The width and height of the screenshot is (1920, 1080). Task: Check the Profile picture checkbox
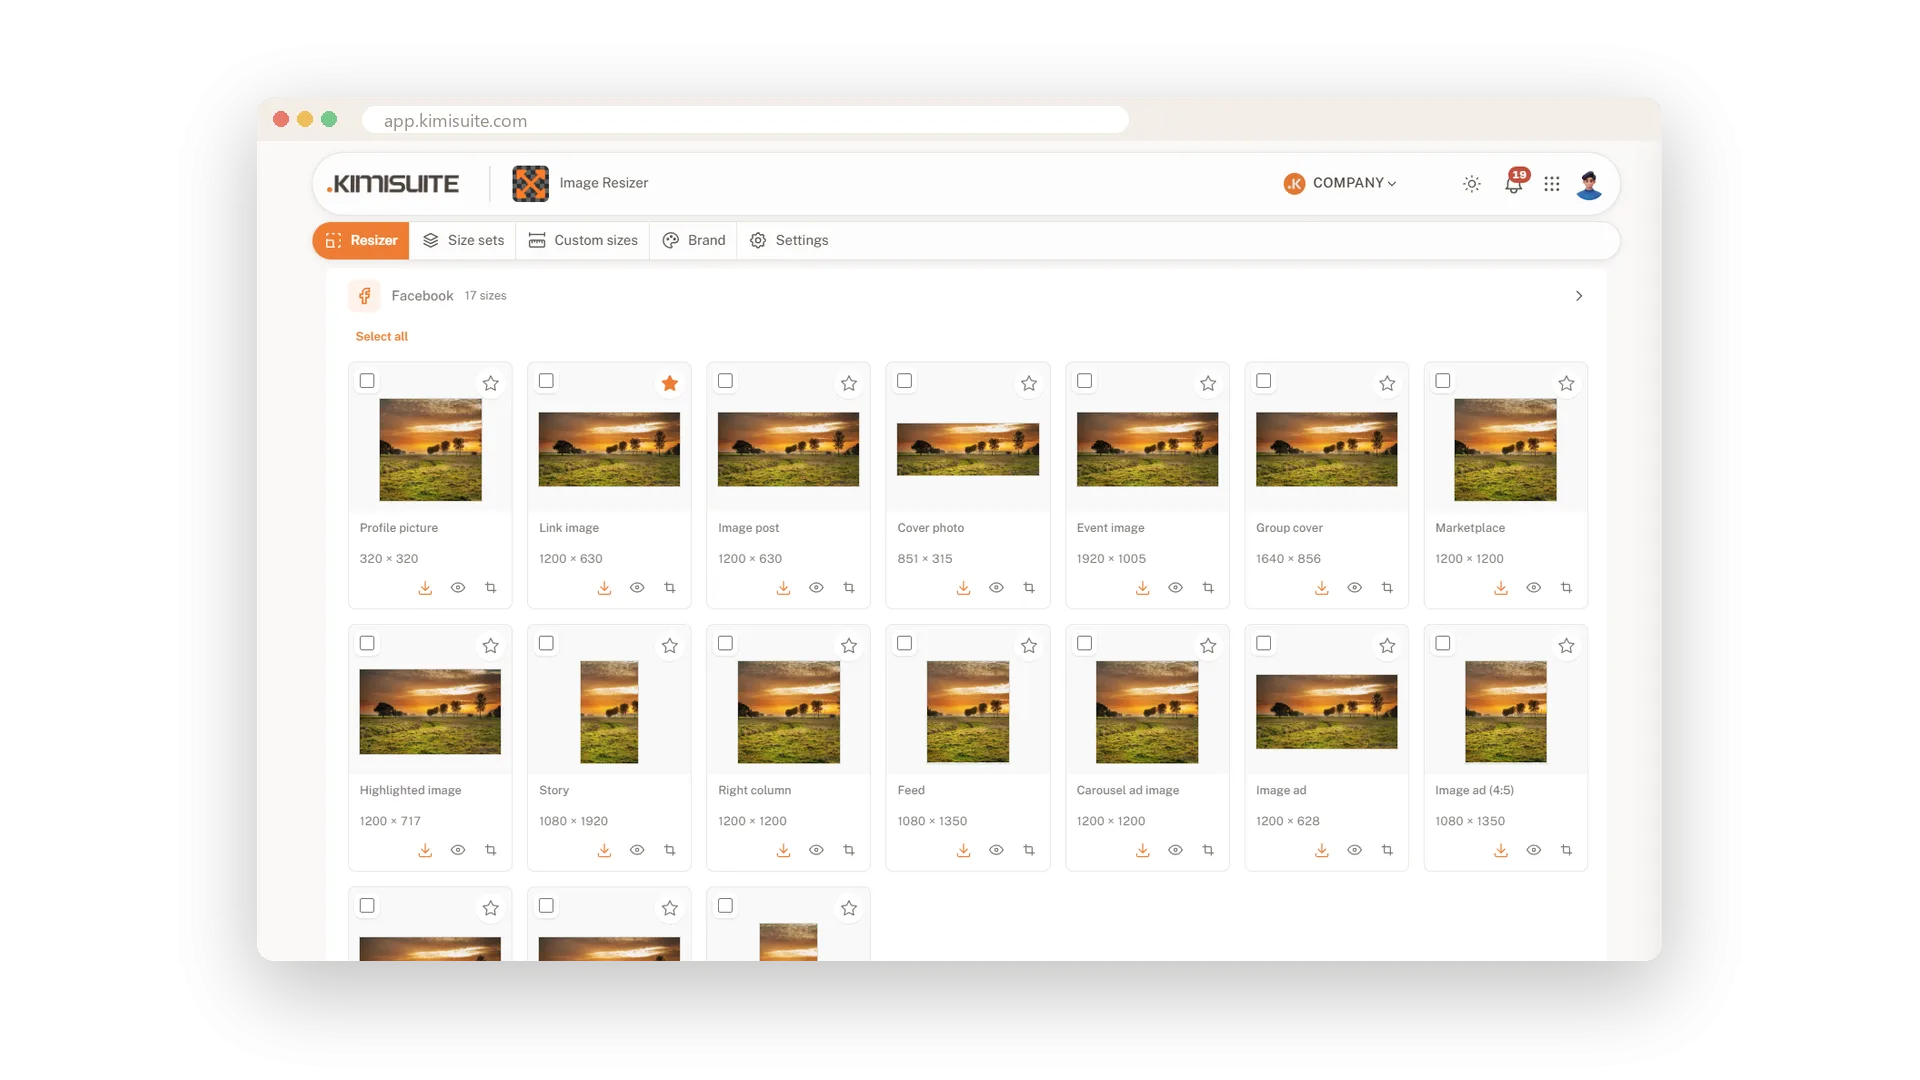[367, 381]
